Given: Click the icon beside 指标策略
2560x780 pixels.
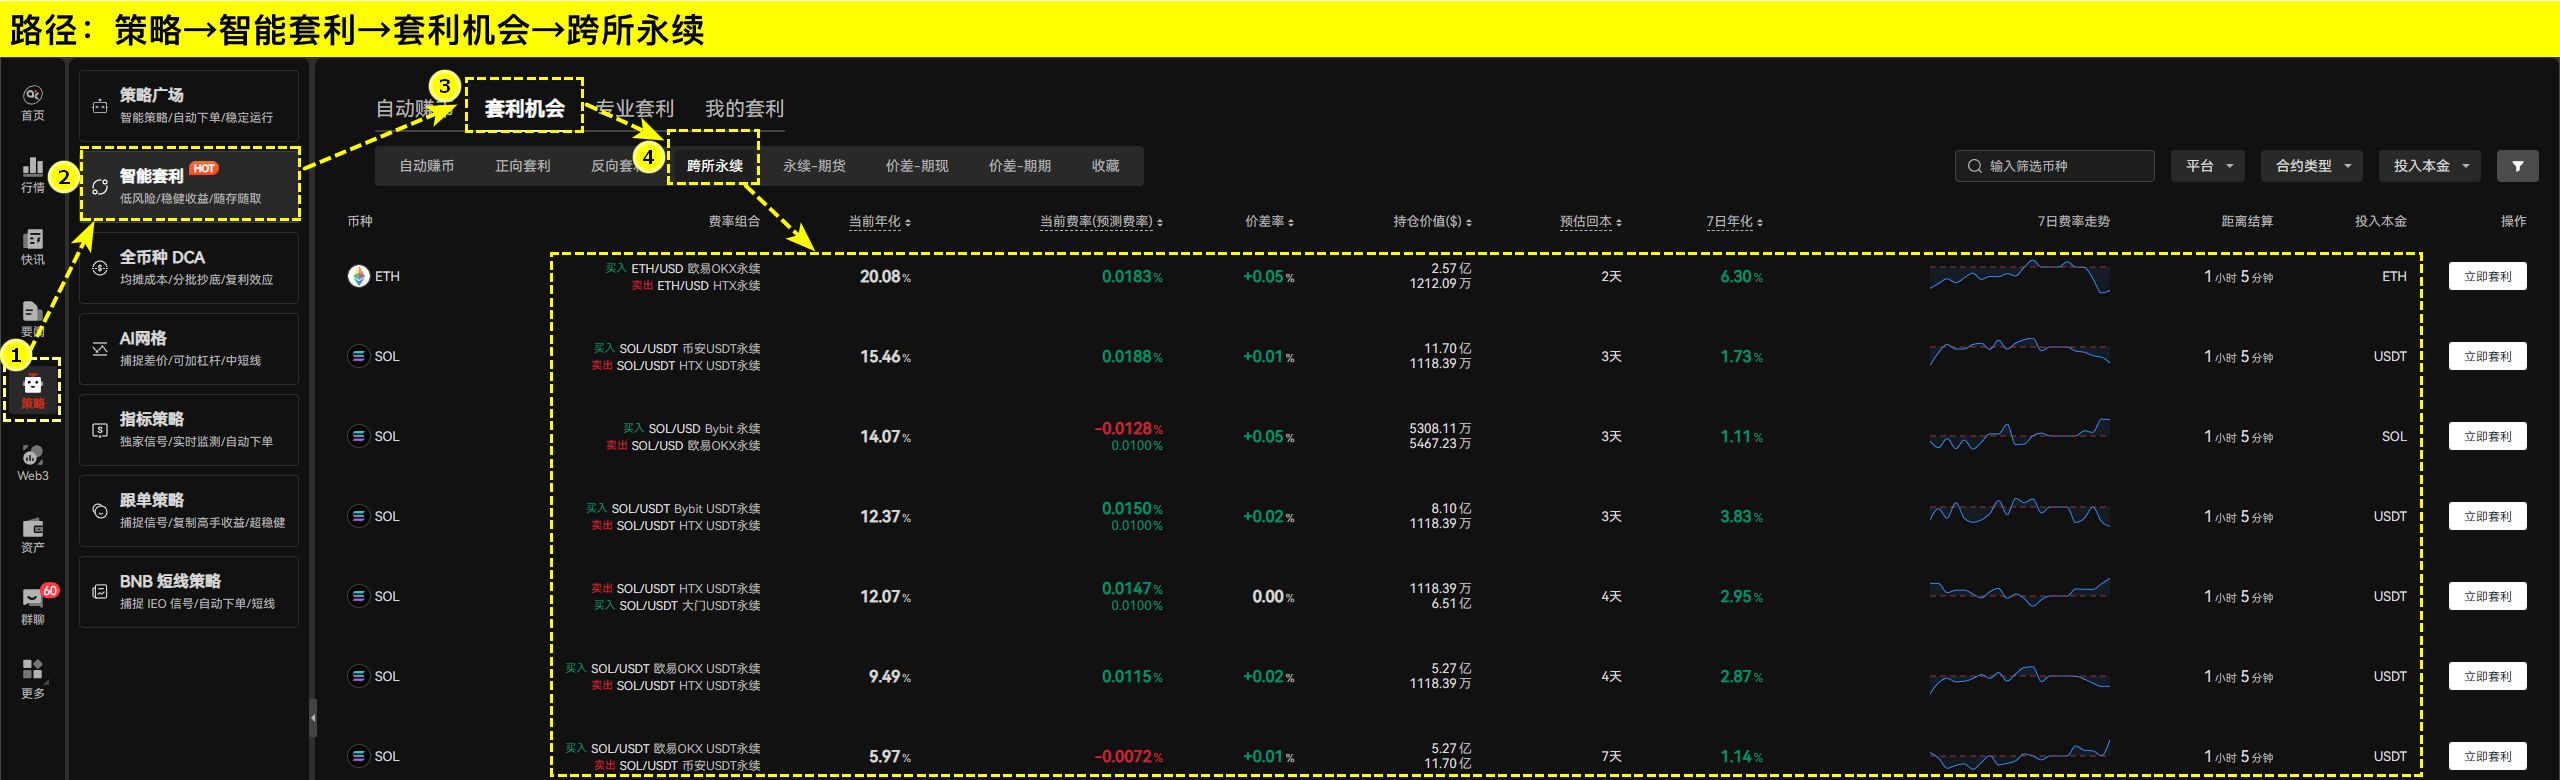Looking at the screenshot, I should pyautogui.click(x=100, y=430).
